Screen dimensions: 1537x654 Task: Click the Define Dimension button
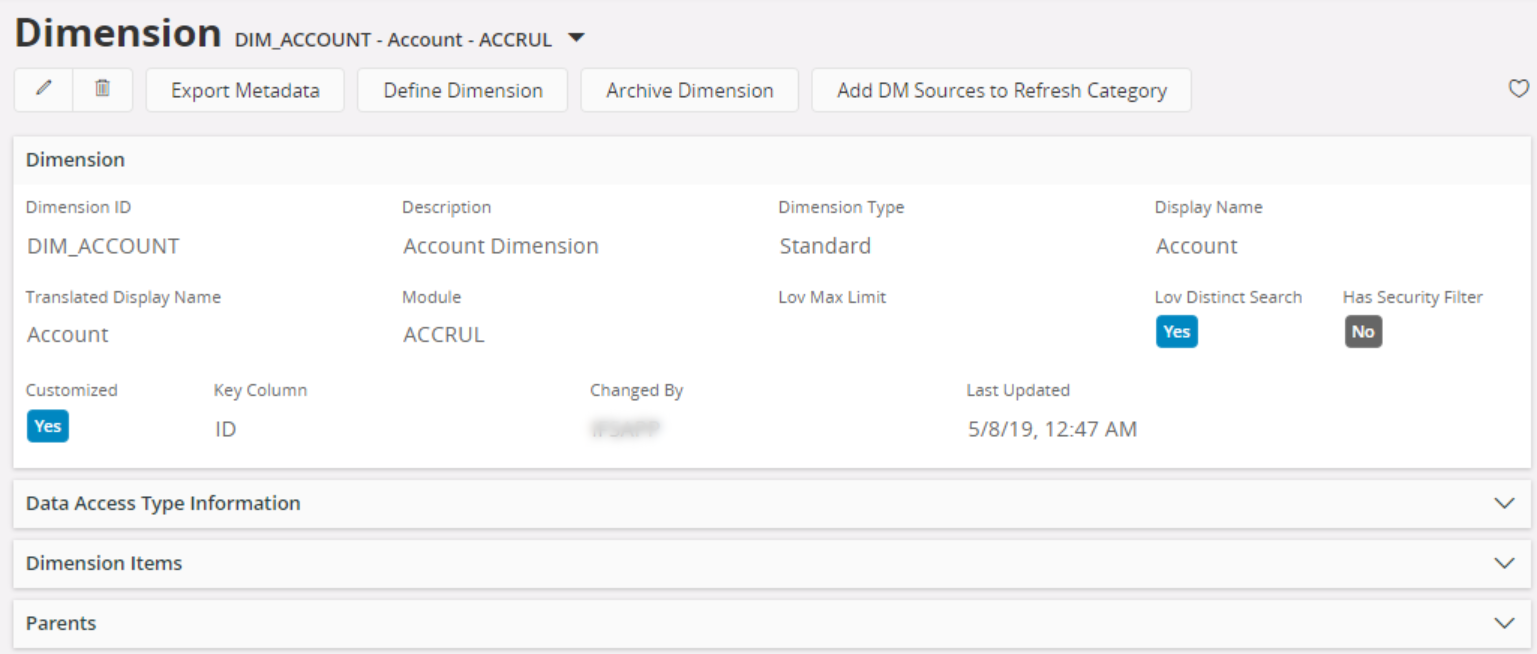[x=462, y=90]
